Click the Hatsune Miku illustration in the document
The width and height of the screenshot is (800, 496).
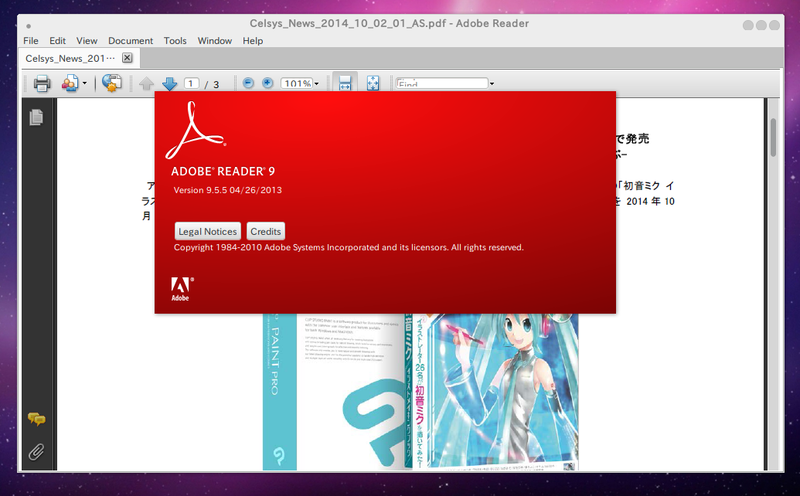coord(495,391)
